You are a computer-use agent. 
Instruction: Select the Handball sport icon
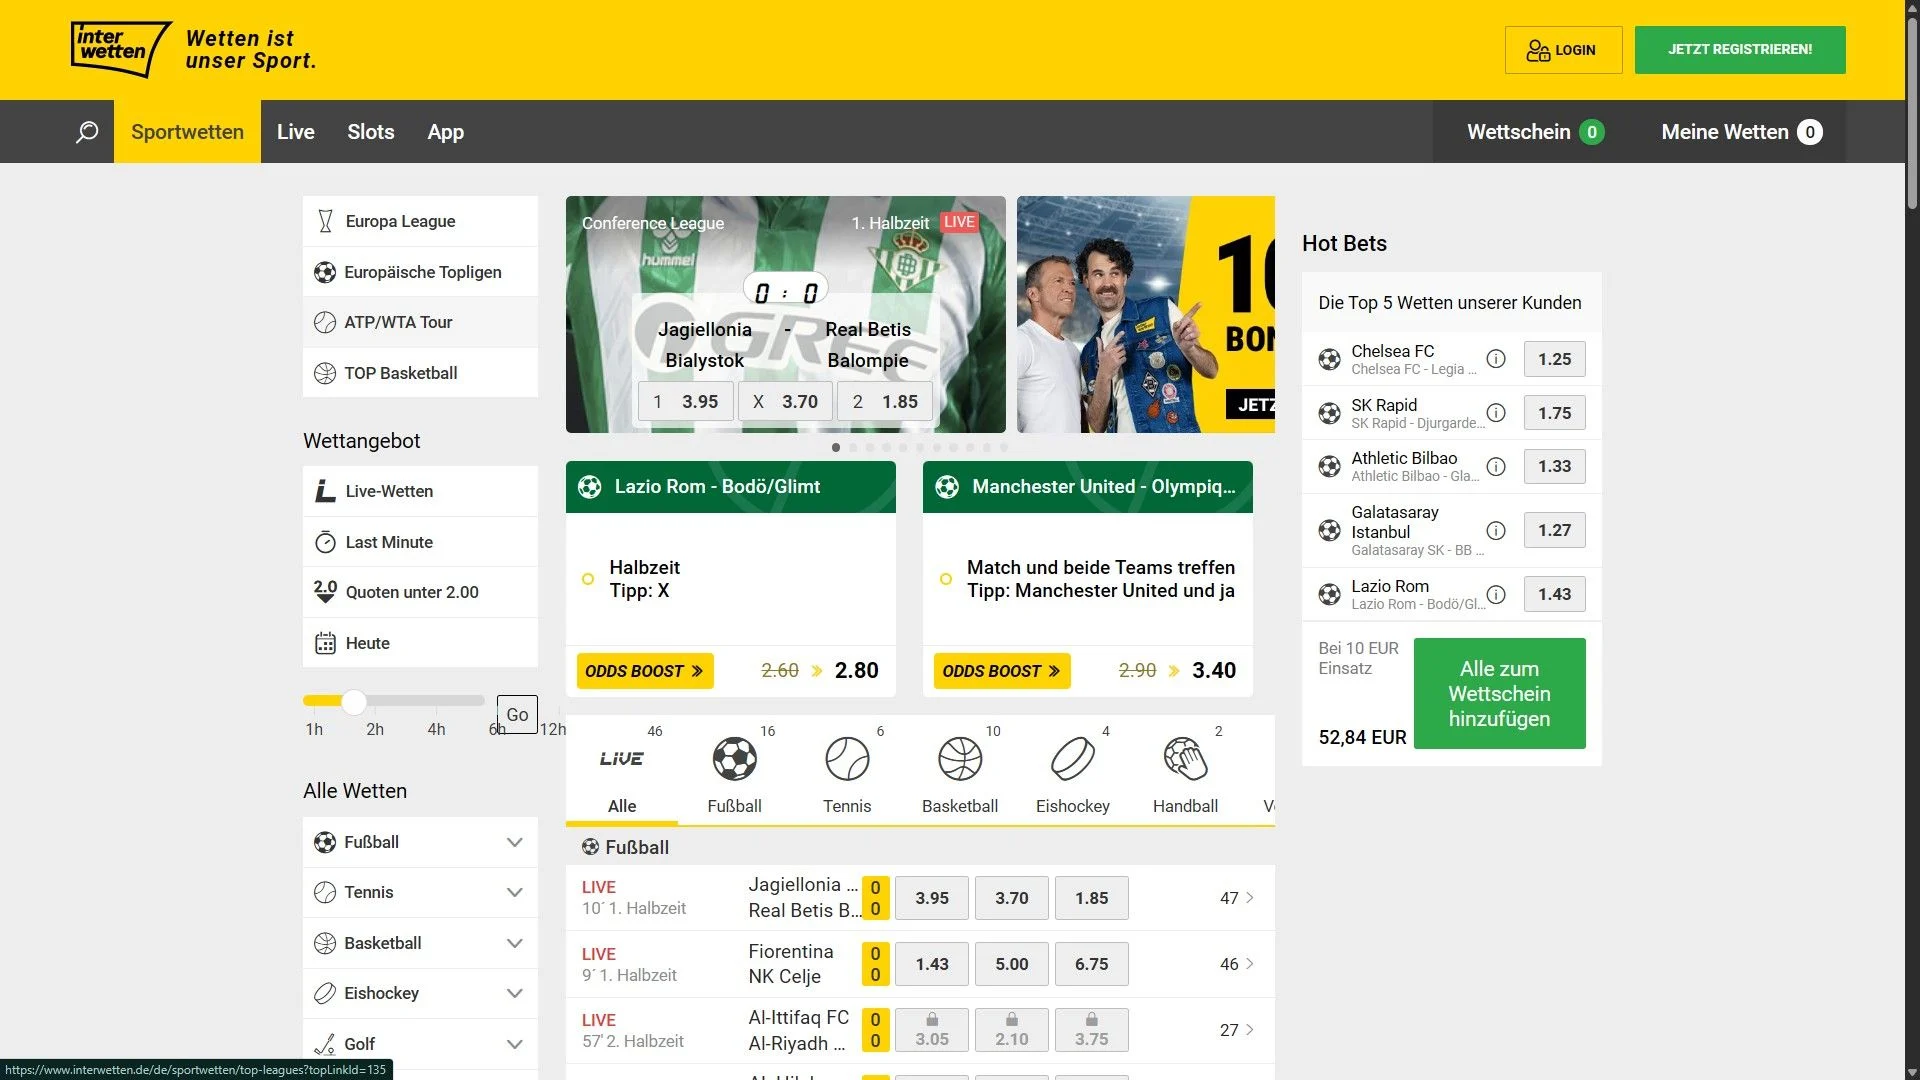tap(1185, 760)
